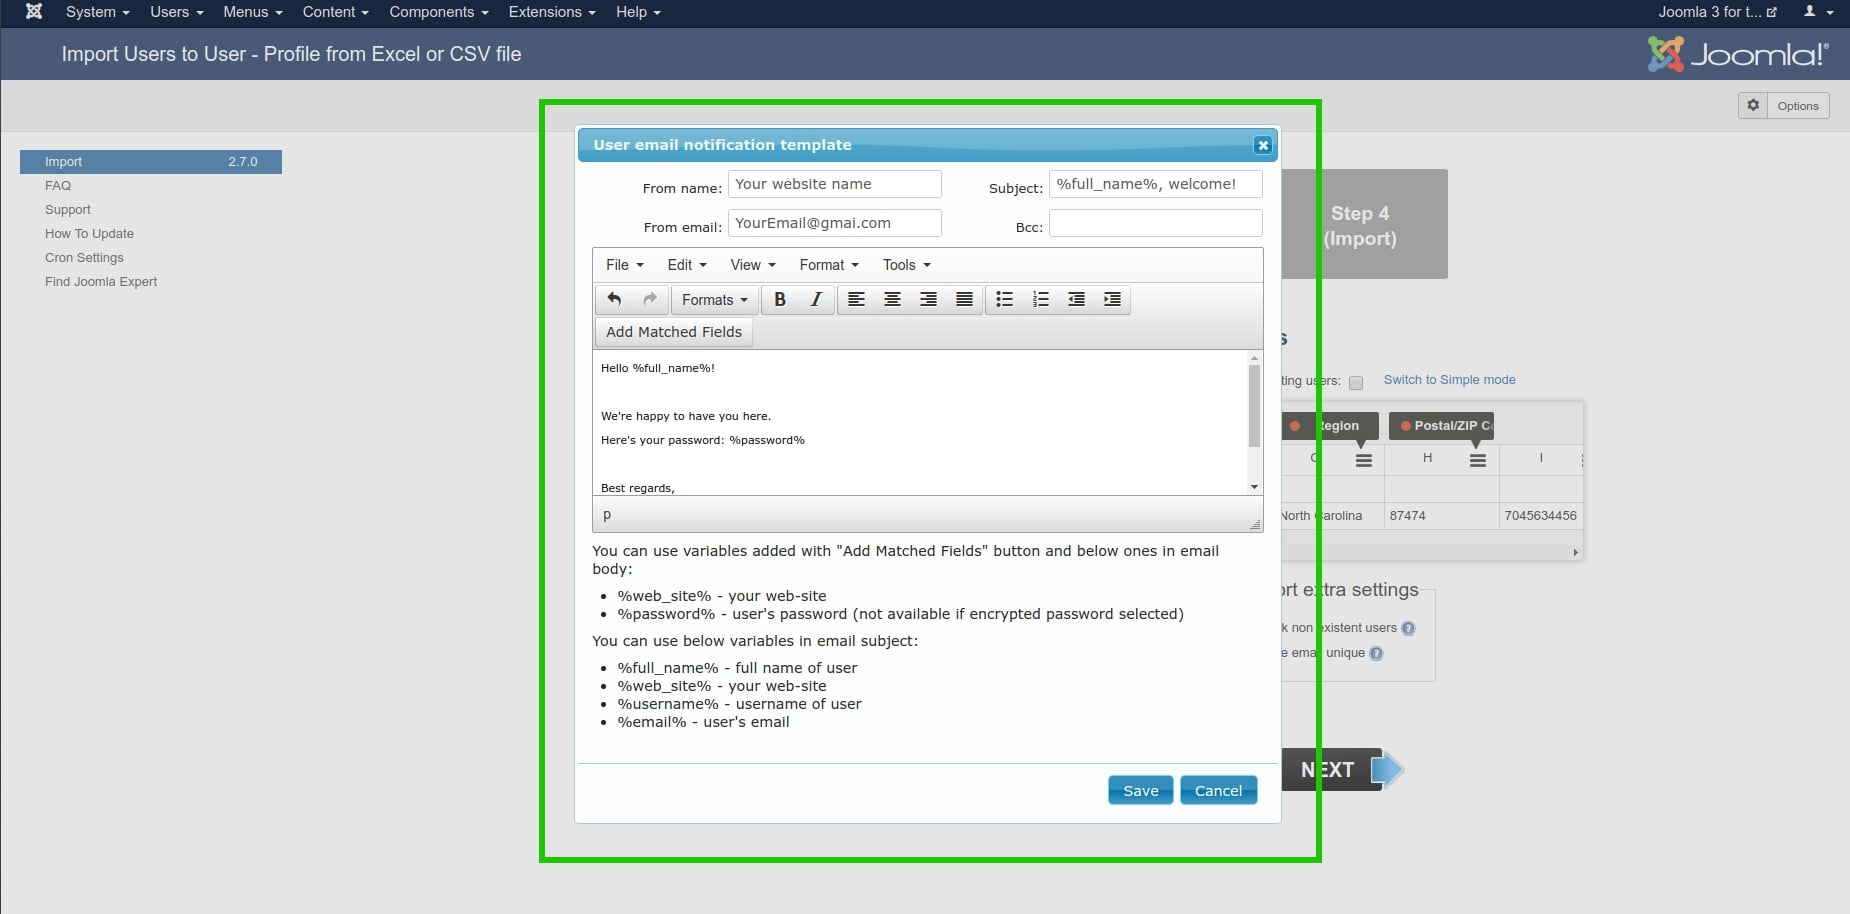The width and height of the screenshot is (1850, 914).
Task: Insert a numbered list in editor
Action: (x=1040, y=299)
